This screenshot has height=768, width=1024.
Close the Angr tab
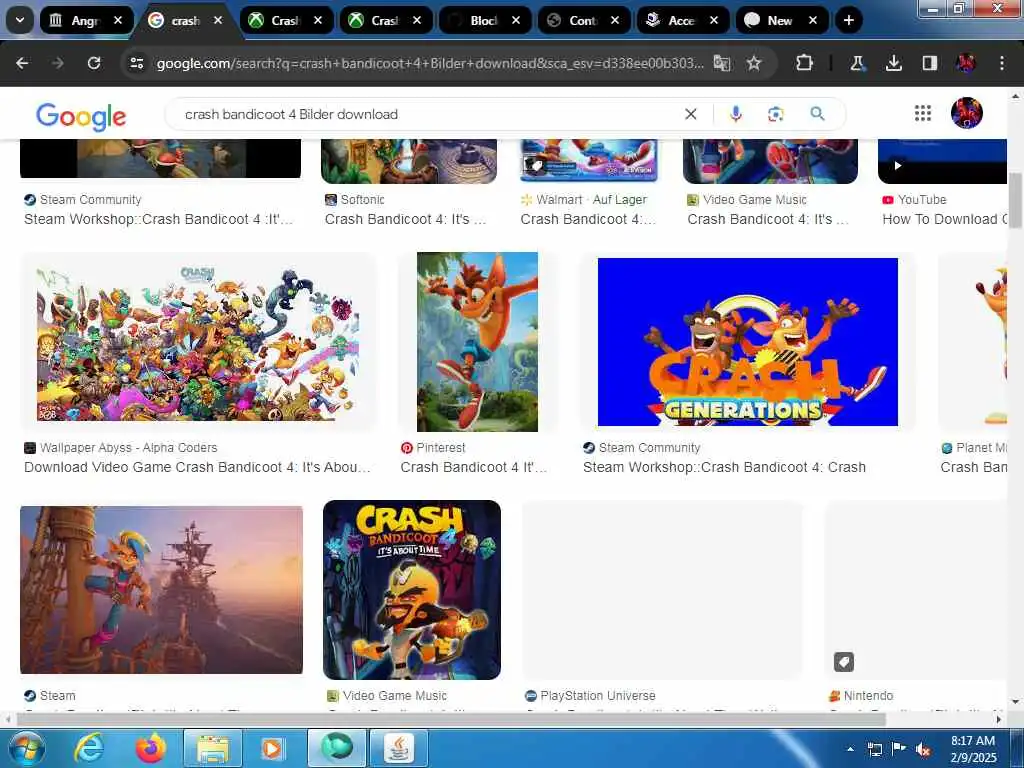click(x=118, y=20)
